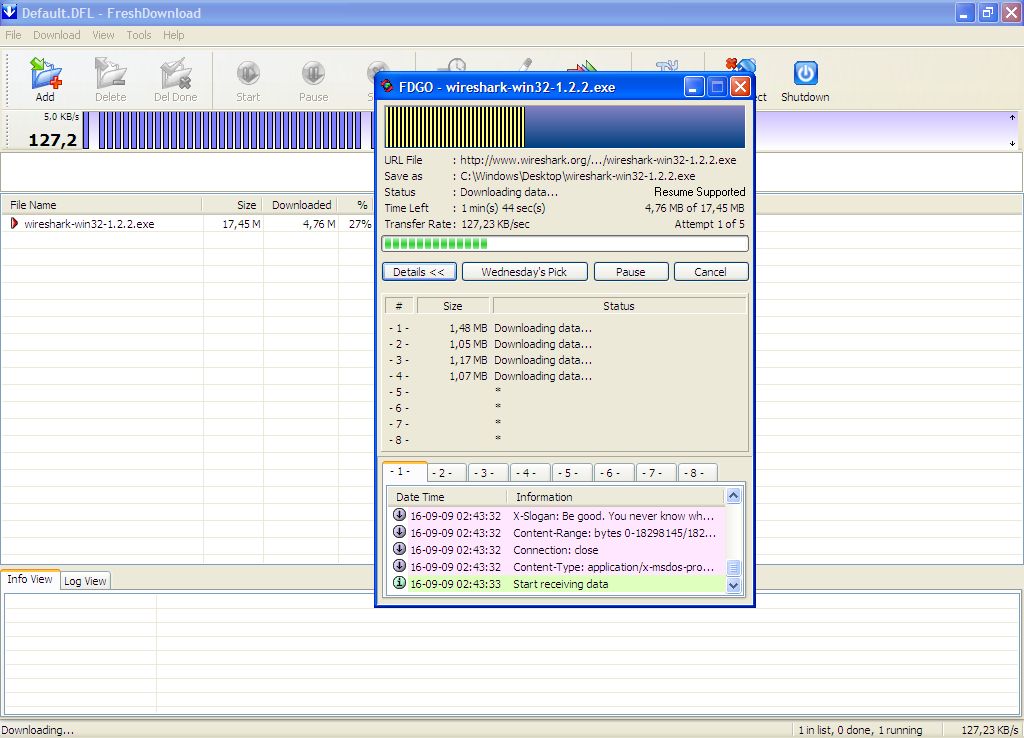Click connection 2 row showing 1,05 MB
This screenshot has width=1024, height=738.
pos(565,344)
